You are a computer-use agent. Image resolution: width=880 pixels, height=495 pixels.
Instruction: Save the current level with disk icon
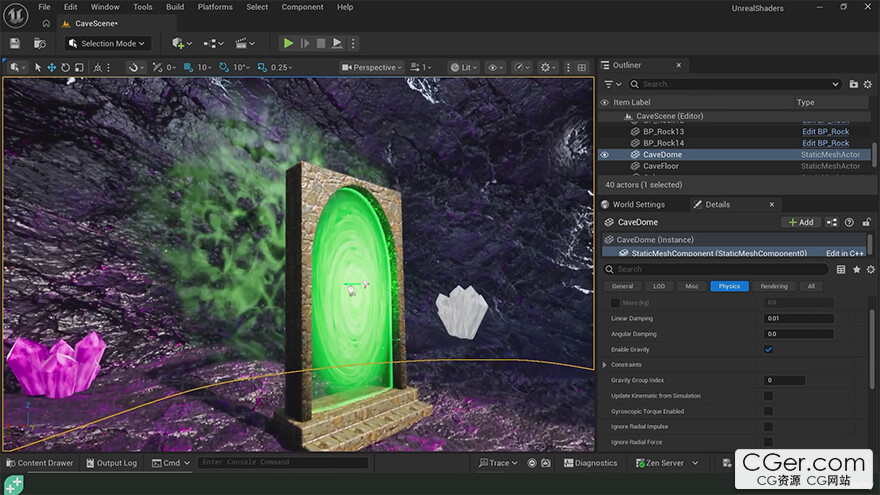(x=15, y=43)
